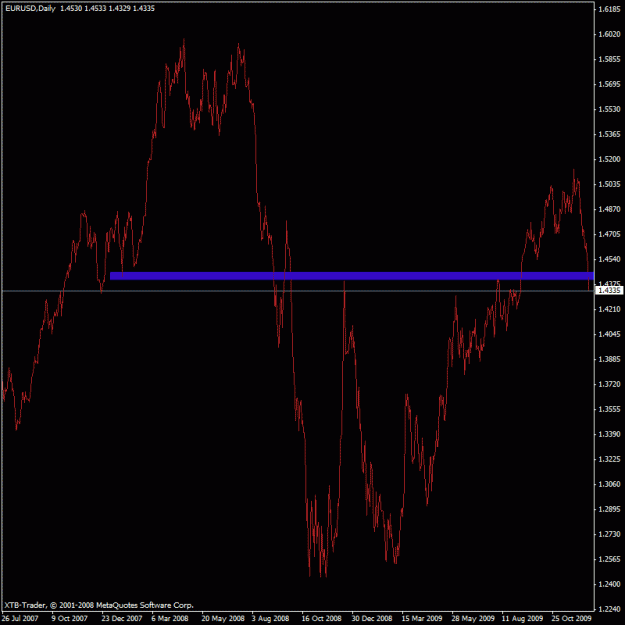Image resolution: width=625 pixels, height=625 pixels.
Task: Click the 1.2730 price axis label
Action: coord(609,534)
